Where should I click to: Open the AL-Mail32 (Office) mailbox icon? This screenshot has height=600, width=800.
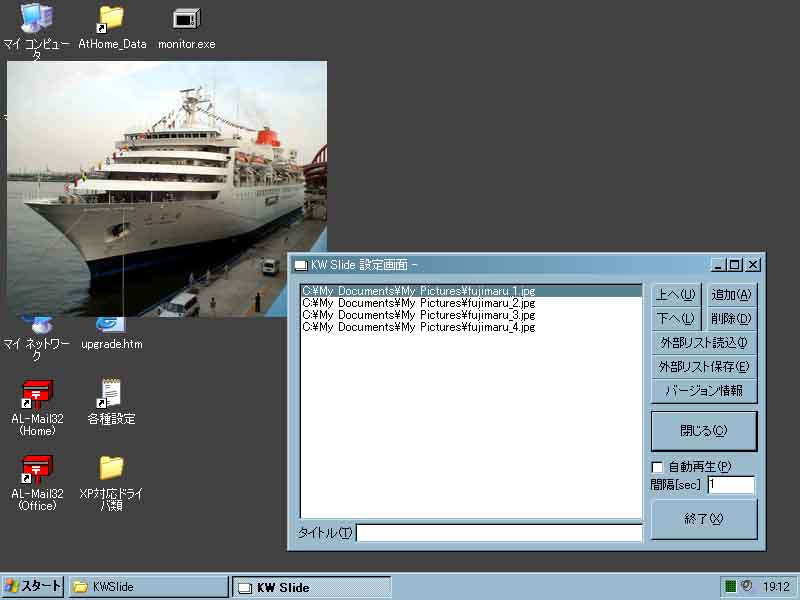pyautogui.click(x=37, y=469)
